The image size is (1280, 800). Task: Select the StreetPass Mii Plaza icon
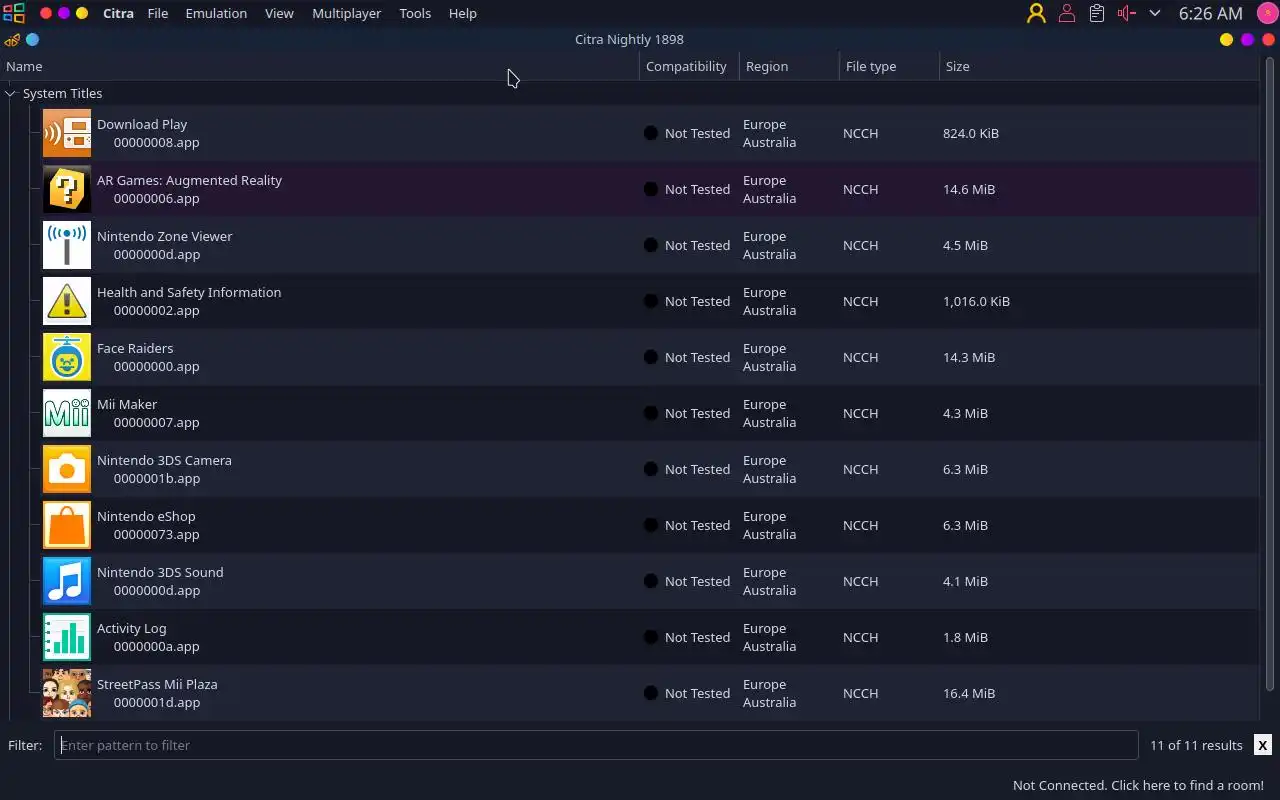pos(67,693)
